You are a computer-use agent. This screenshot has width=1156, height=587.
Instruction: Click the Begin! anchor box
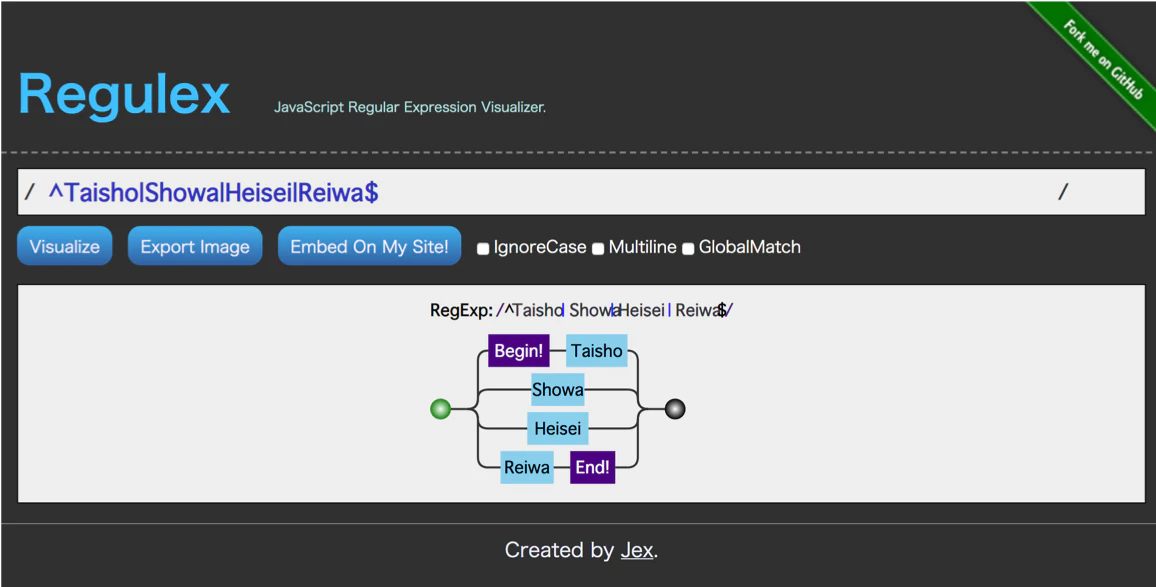click(519, 351)
